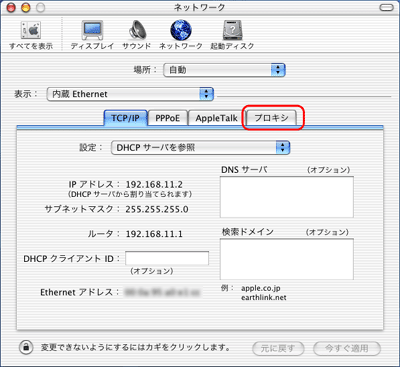Image resolution: width=400 pixels, height=367 pixels.
Task: Click the padlock icon to prevent changes
Action: [26, 347]
